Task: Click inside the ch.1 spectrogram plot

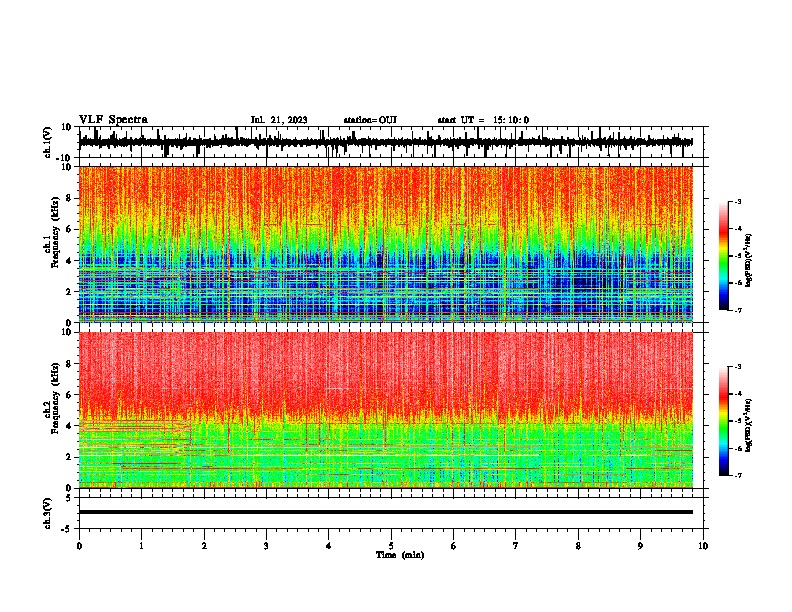Action: point(386,244)
